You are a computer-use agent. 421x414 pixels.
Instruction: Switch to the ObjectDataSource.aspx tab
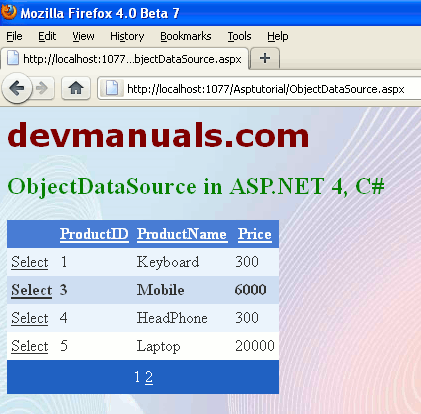[x=124, y=59]
